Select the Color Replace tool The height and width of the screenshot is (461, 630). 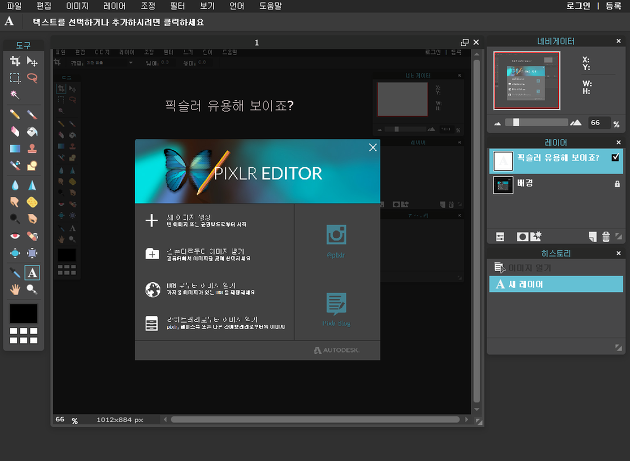click(15, 165)
